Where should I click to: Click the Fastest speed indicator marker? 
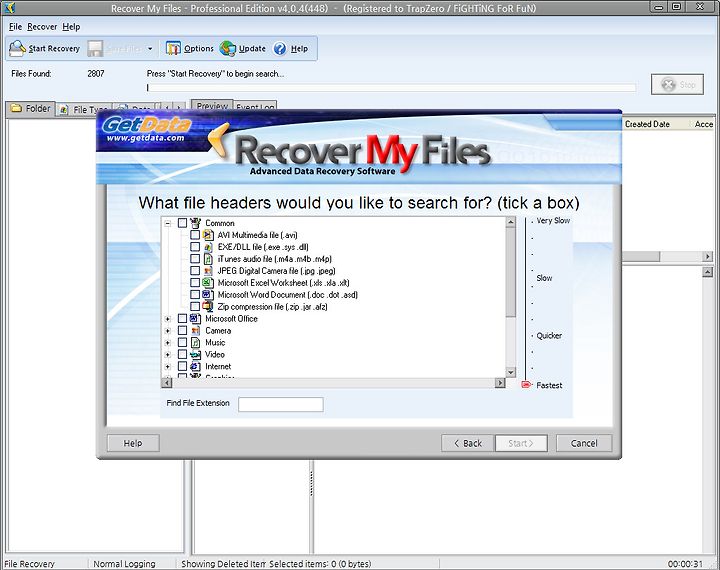pos(526,384)
